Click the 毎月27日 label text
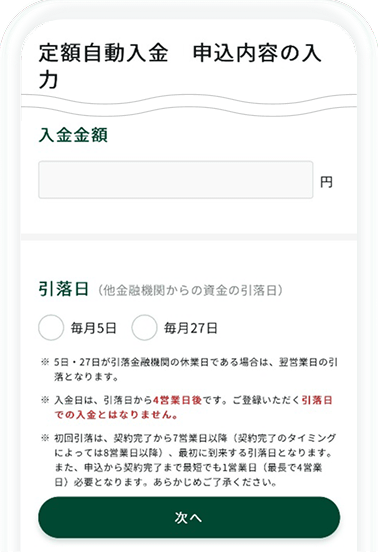 click(190, 328)
